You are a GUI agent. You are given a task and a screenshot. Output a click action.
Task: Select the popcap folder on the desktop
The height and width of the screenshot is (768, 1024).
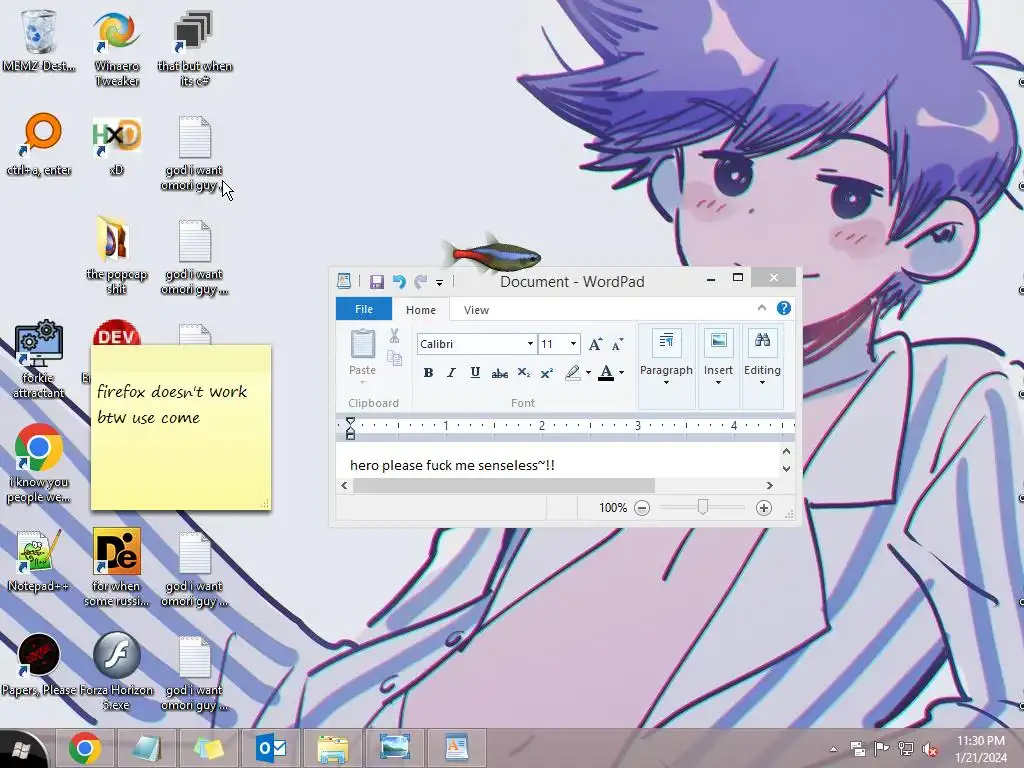click(116, 256)
